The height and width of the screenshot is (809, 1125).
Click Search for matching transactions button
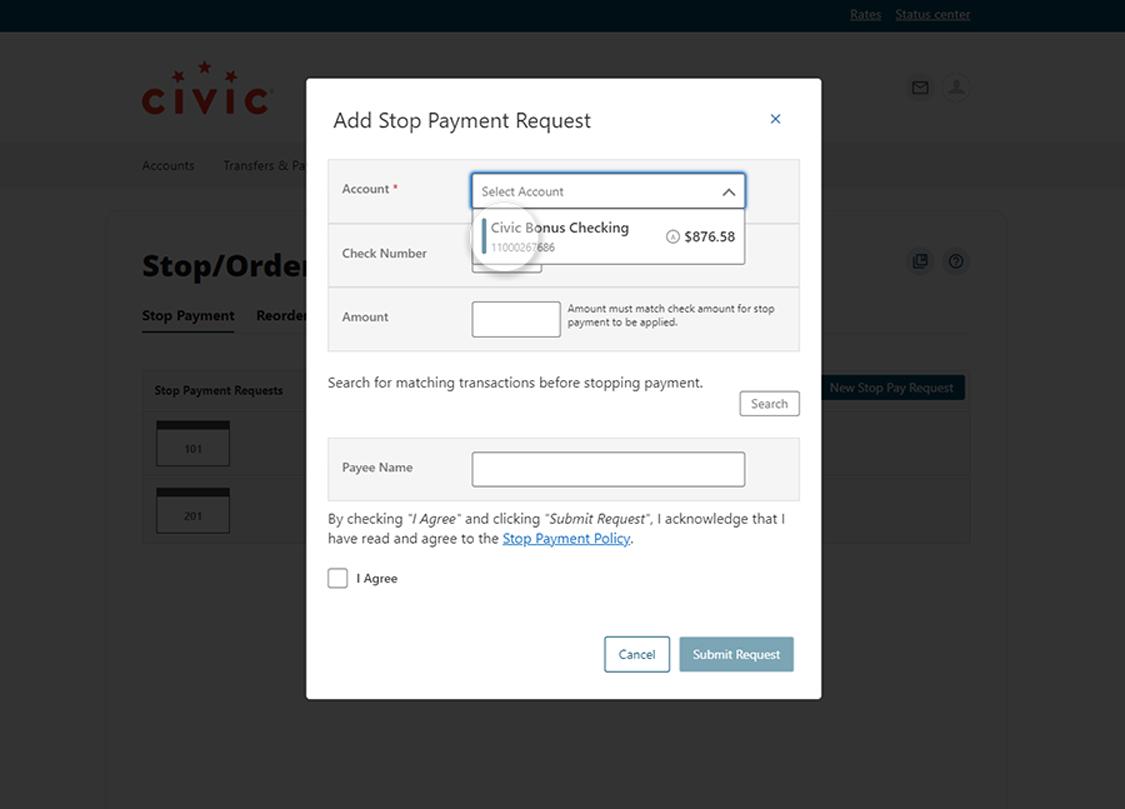pyautogui.click(x=769, y=404)
